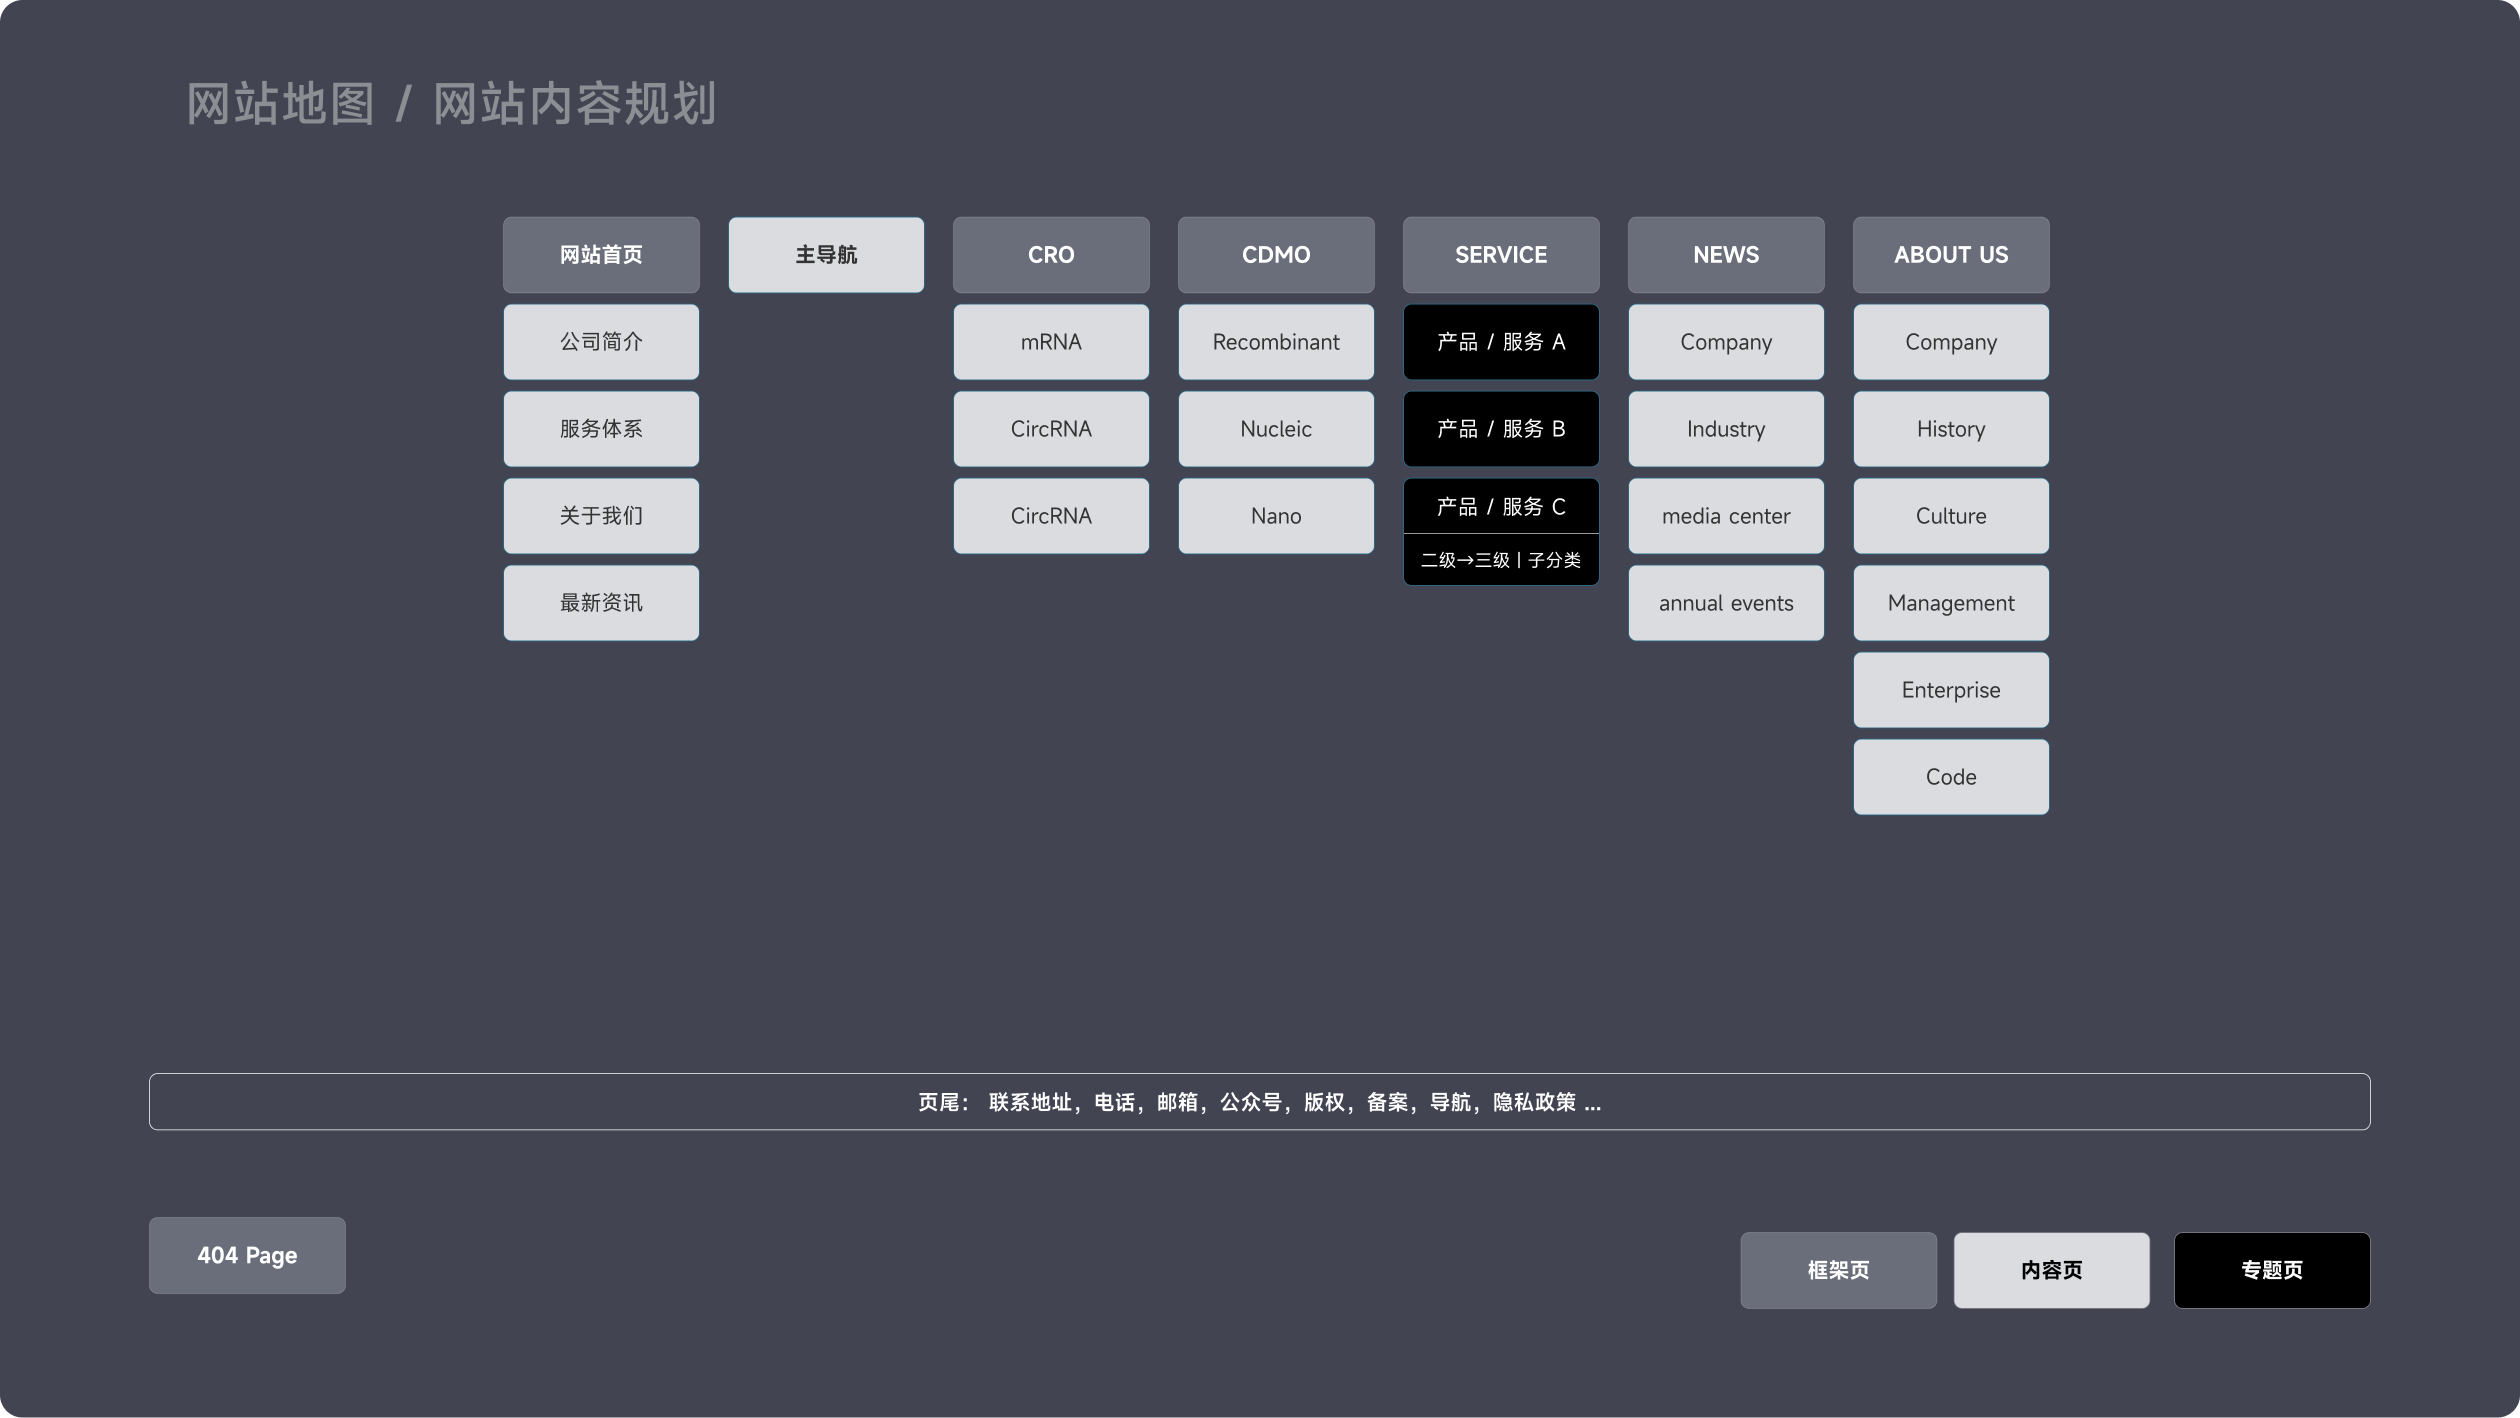Open the CRO column header
Screen dimensions: 2520x1418
click(x=1051, y=255)
